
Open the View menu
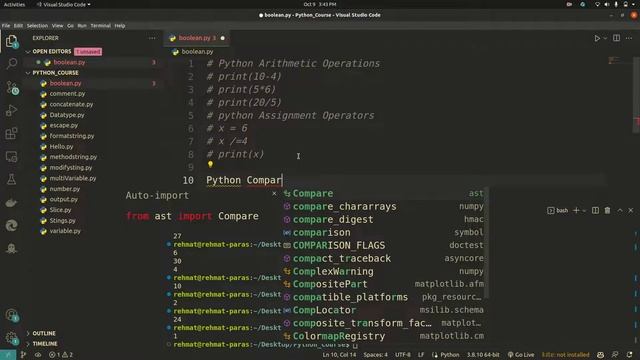57,26
